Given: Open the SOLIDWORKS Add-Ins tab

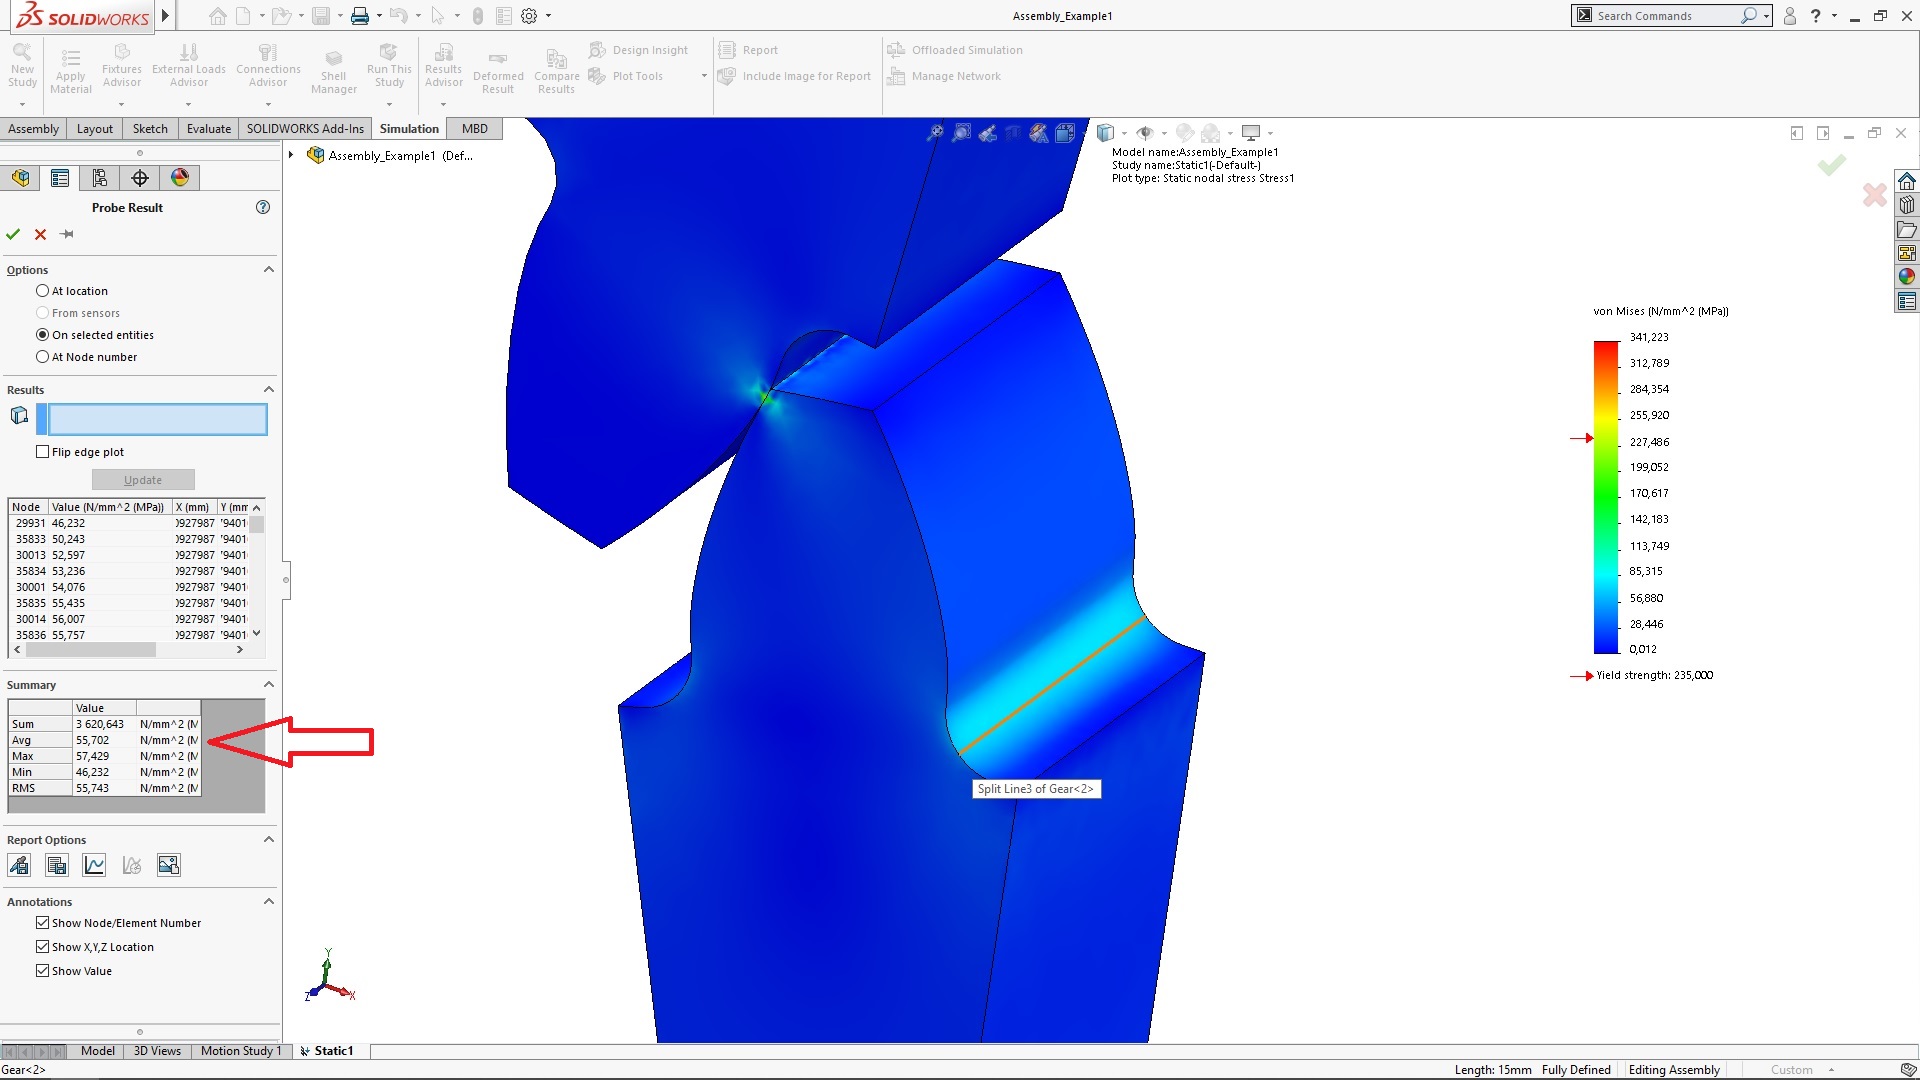Looking at the screenshot, I should pos(305,129).
